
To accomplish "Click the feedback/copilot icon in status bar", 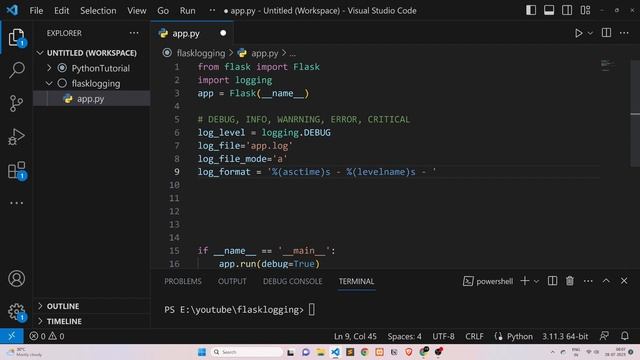I will (x=604, y=336).
